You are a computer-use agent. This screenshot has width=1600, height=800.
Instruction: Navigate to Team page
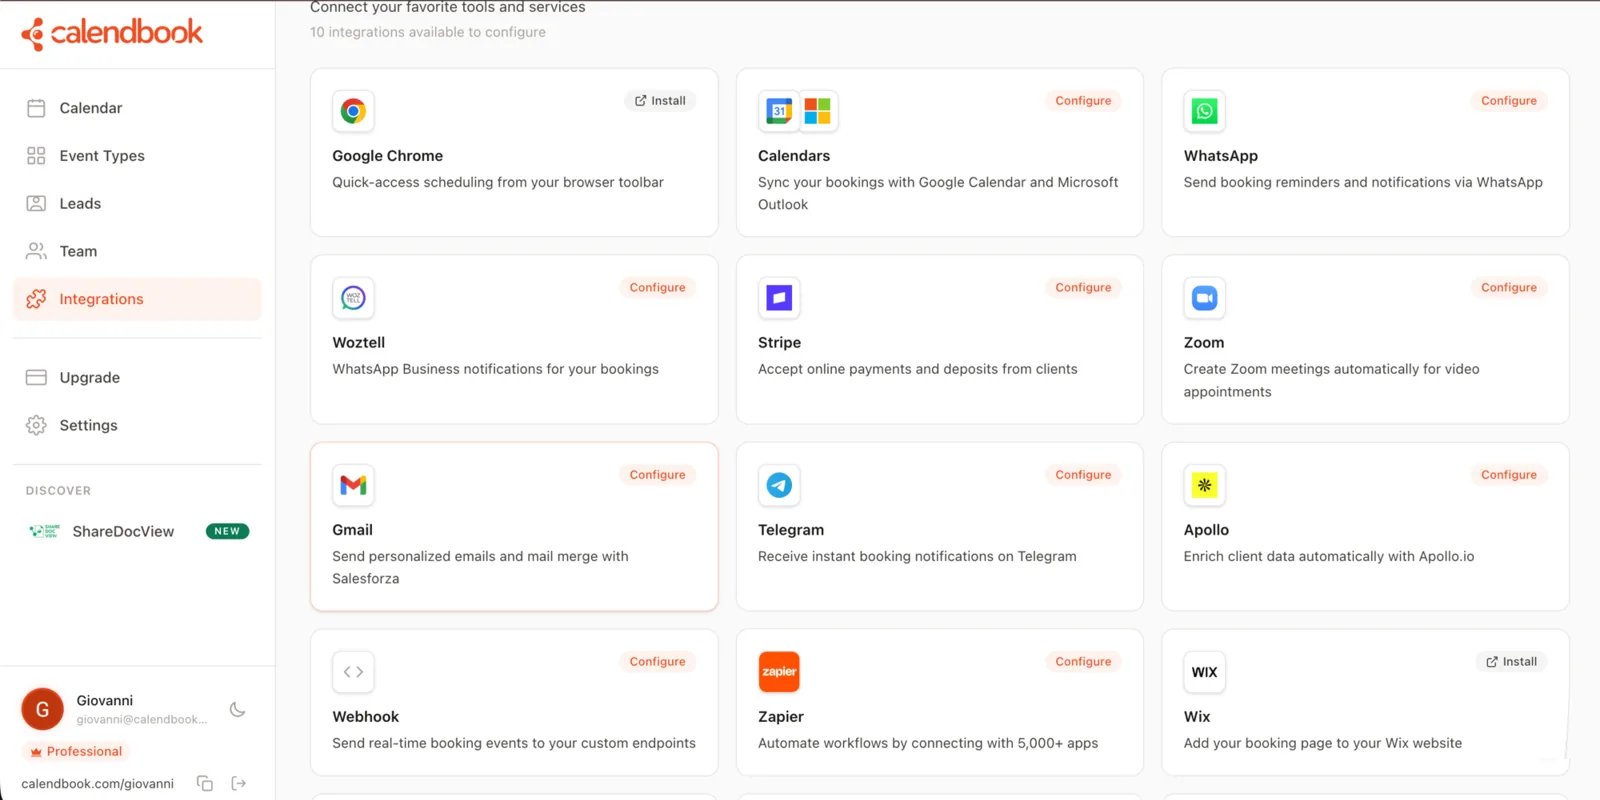[137, 251]
